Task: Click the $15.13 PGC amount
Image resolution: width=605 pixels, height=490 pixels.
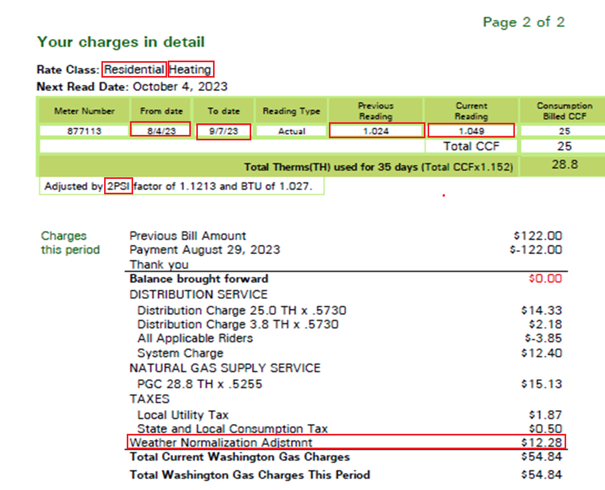Action: tap(542, 384)
